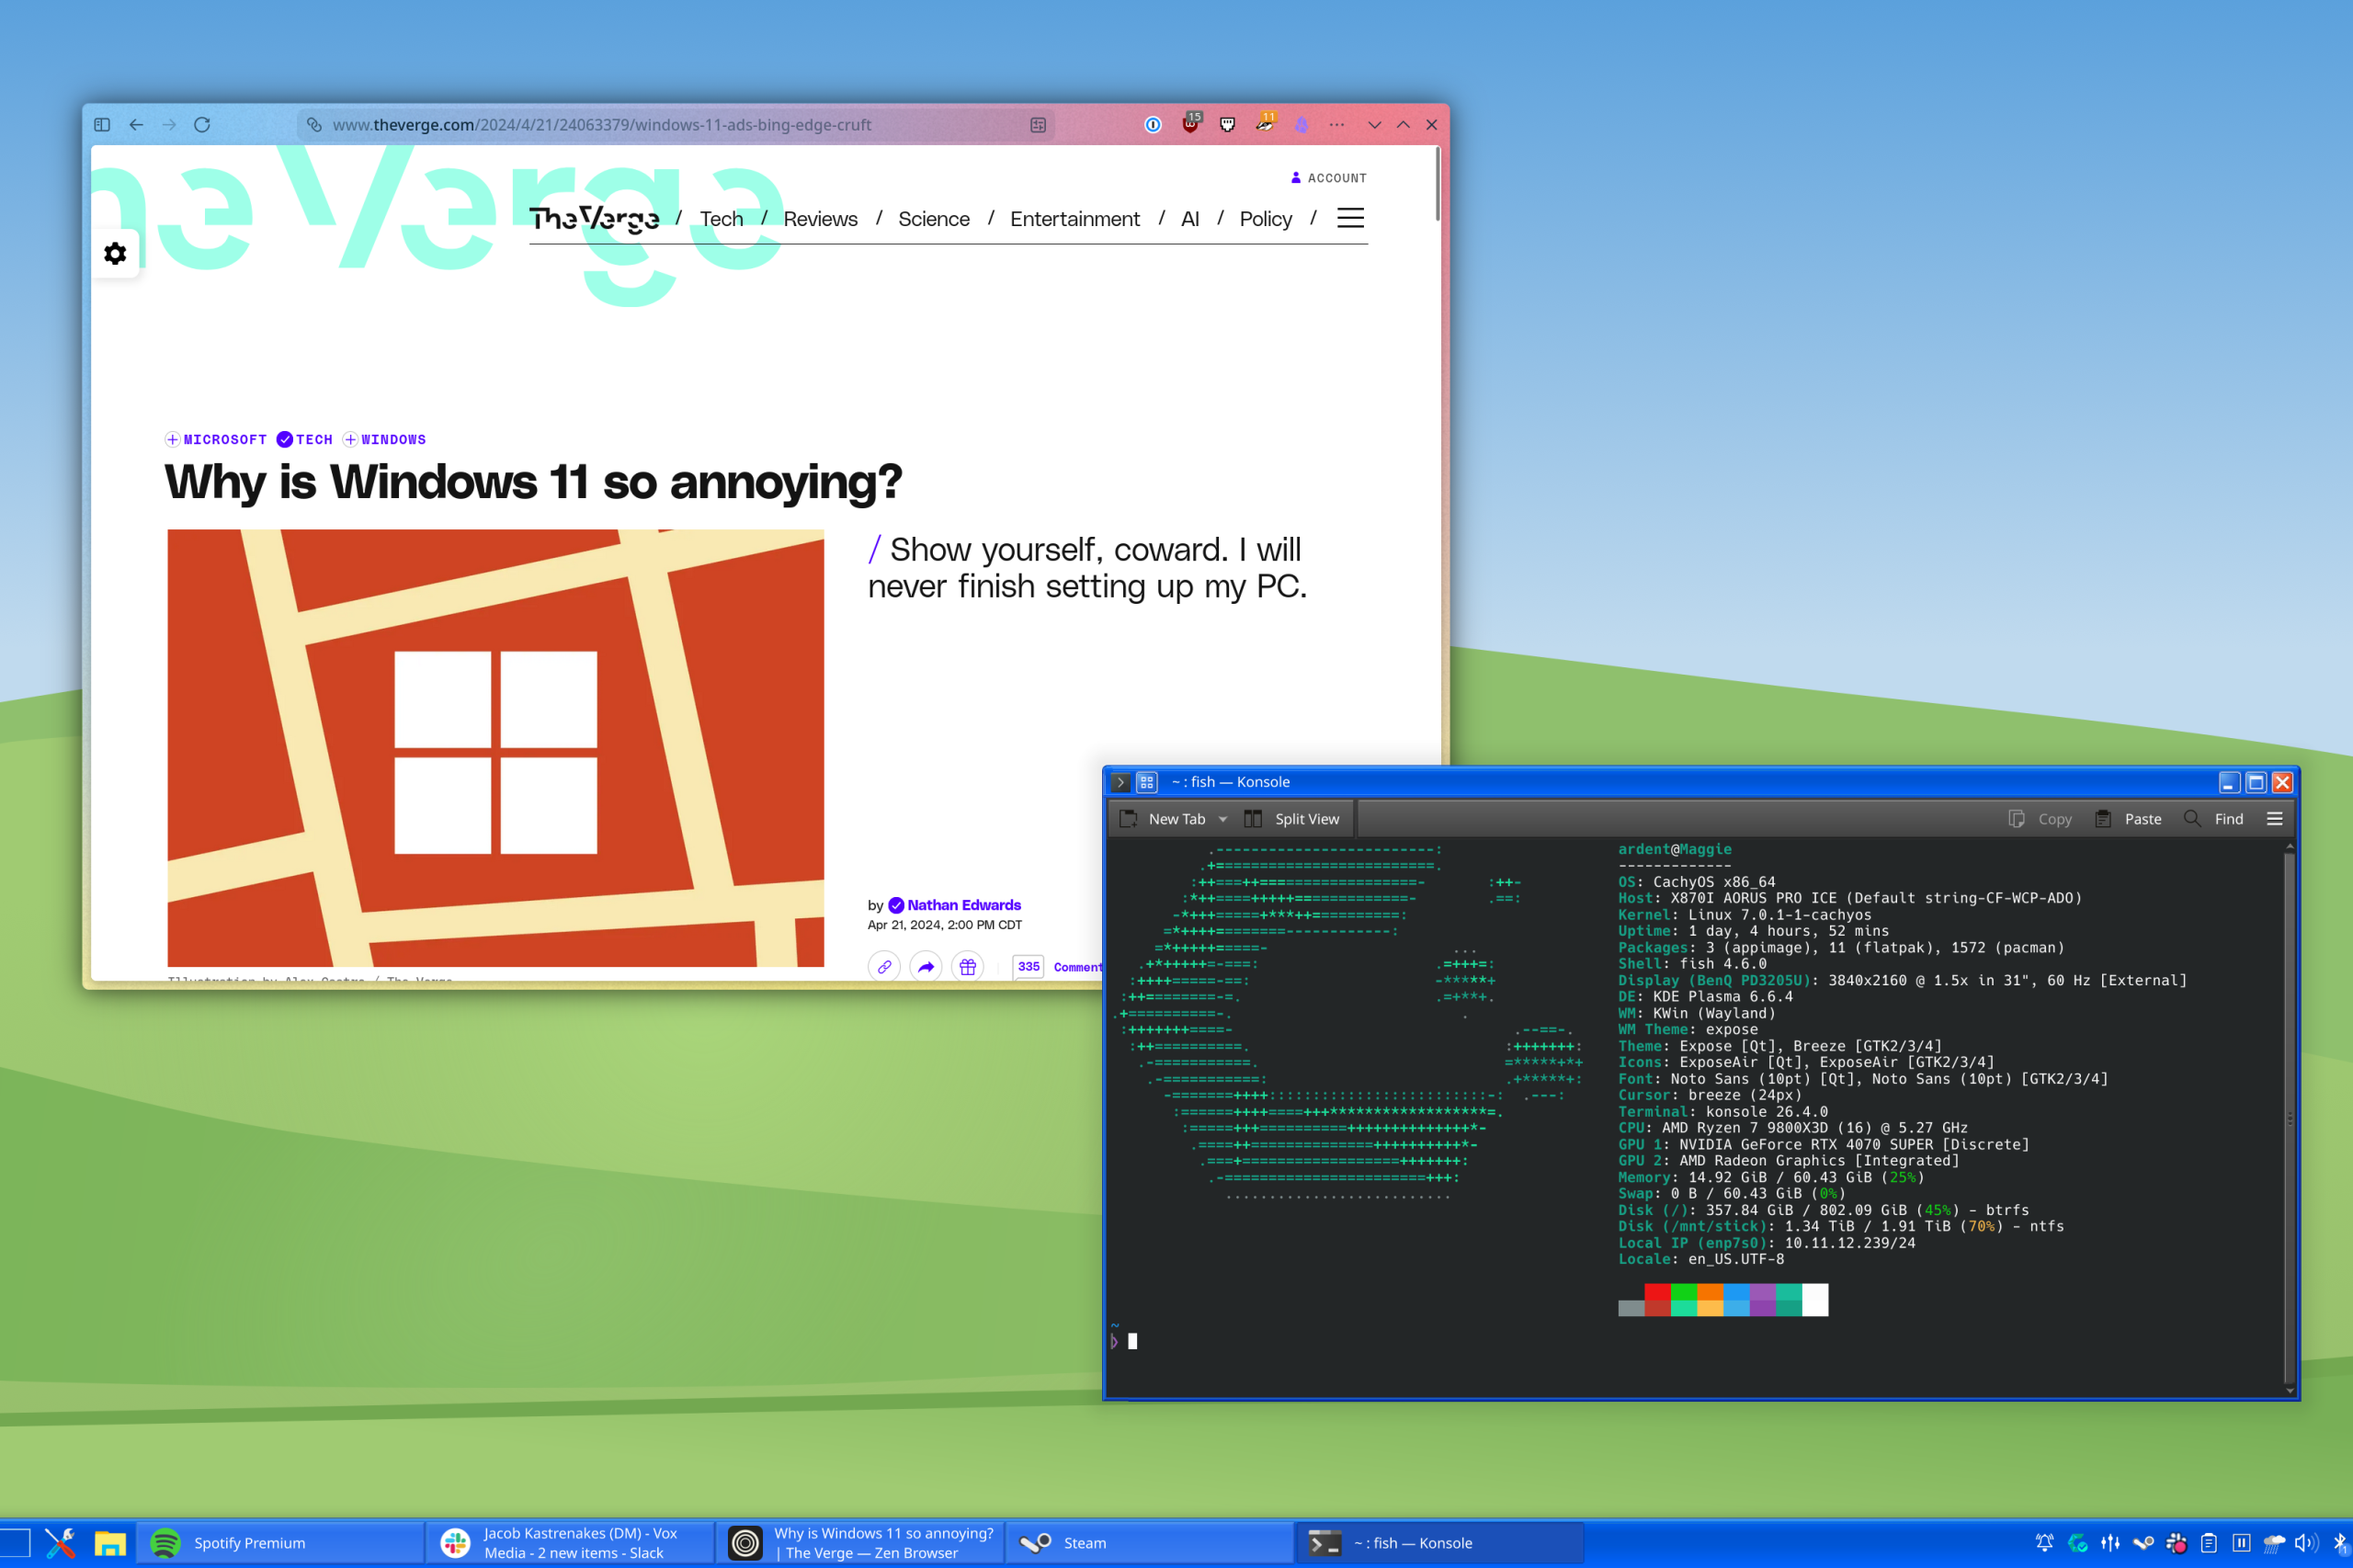Open the 335 comments on the article

coord(1028,967)
